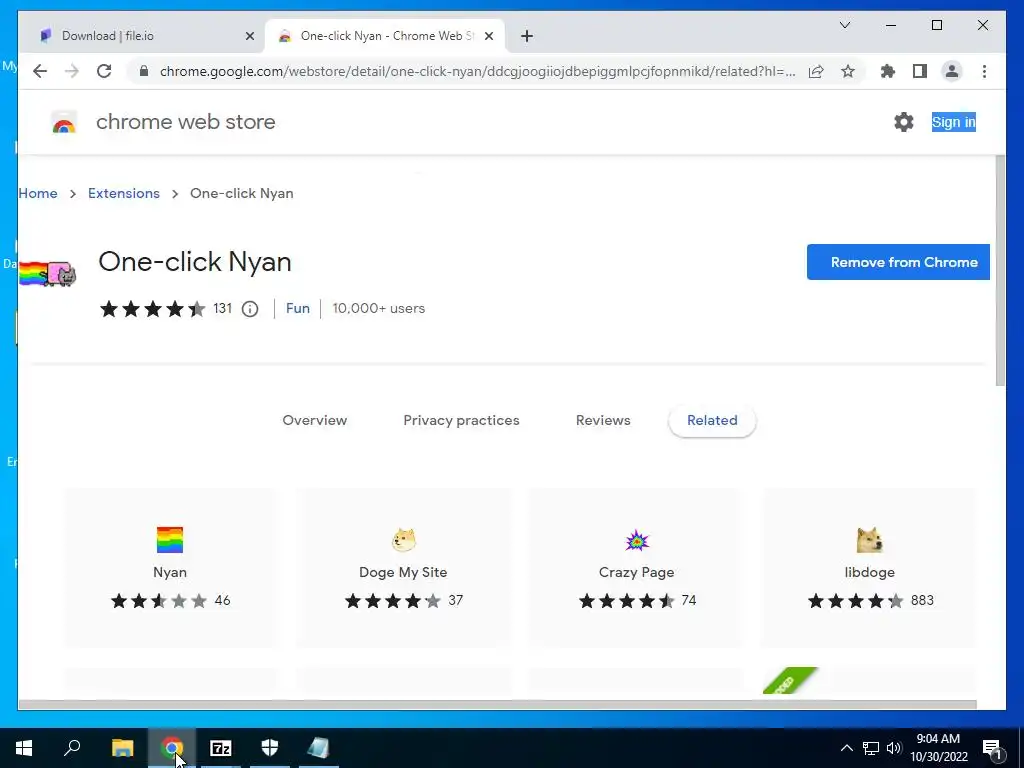Open the Overview tab
This screenshot has height=768, width=1024.
315,421
